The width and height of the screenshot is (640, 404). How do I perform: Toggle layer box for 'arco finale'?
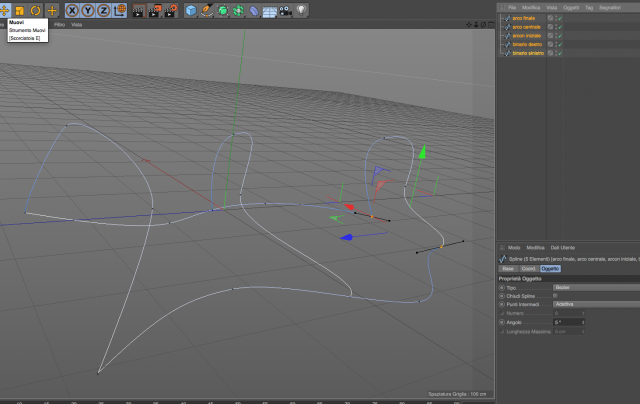pos(550,18)
